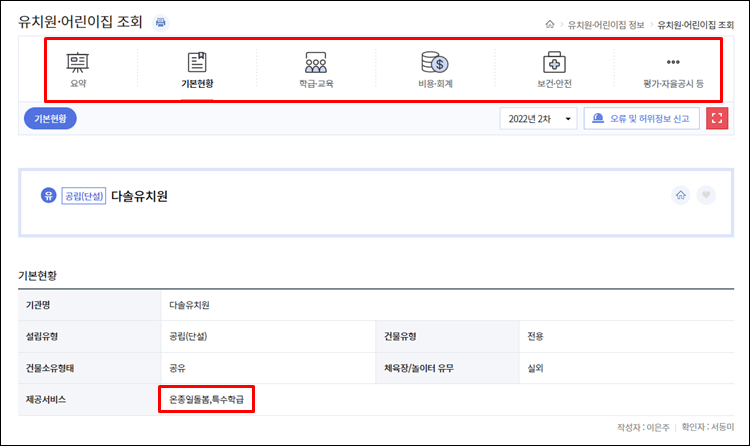The image size is (750, 446).
Task: Click the 공유 value for 건물소유형태
Action: pyautogui.click(x=177, y=368)
